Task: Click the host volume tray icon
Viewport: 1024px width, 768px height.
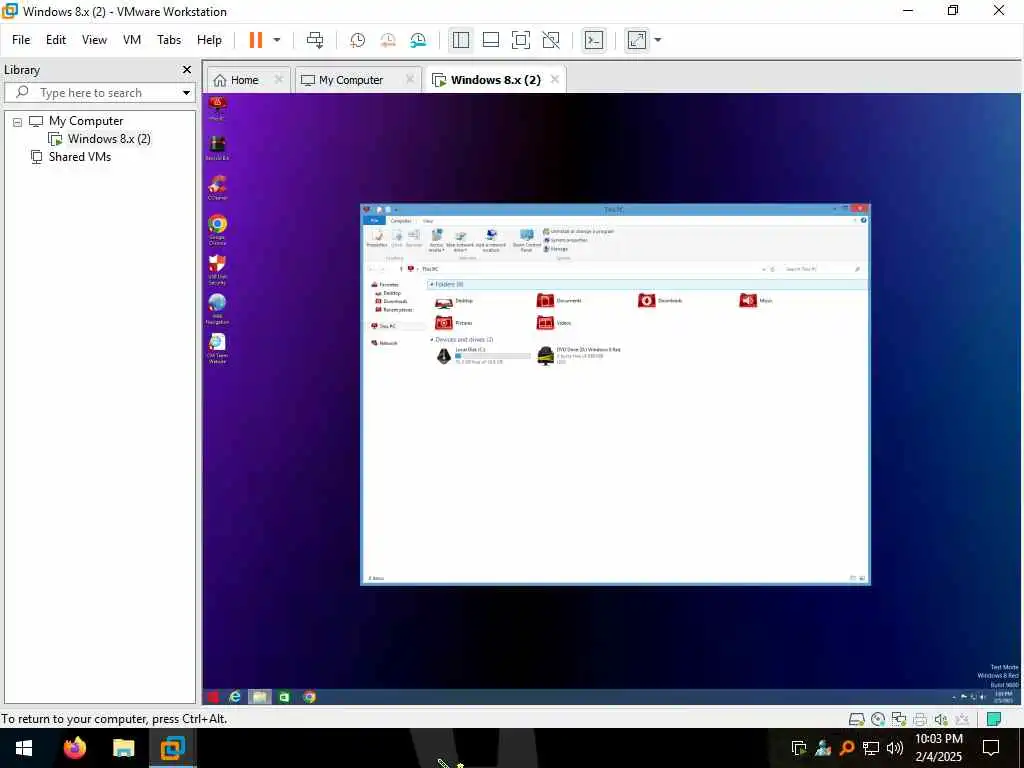Action: tap(895, 748)
